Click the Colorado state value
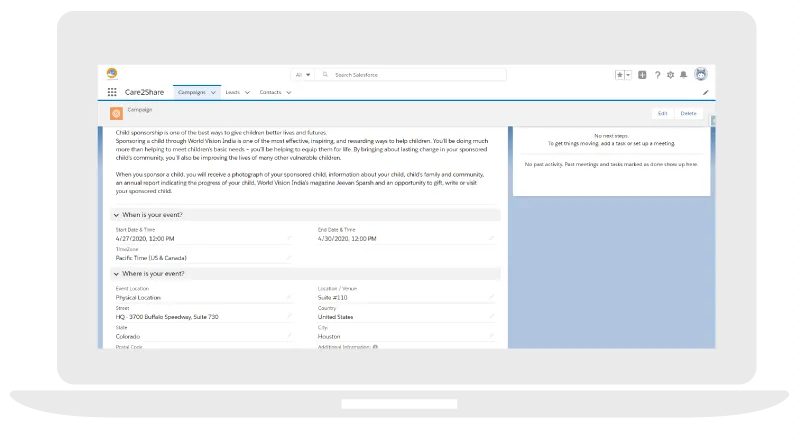The height and width of the screenshot is (435, 800). pos(128,337)
